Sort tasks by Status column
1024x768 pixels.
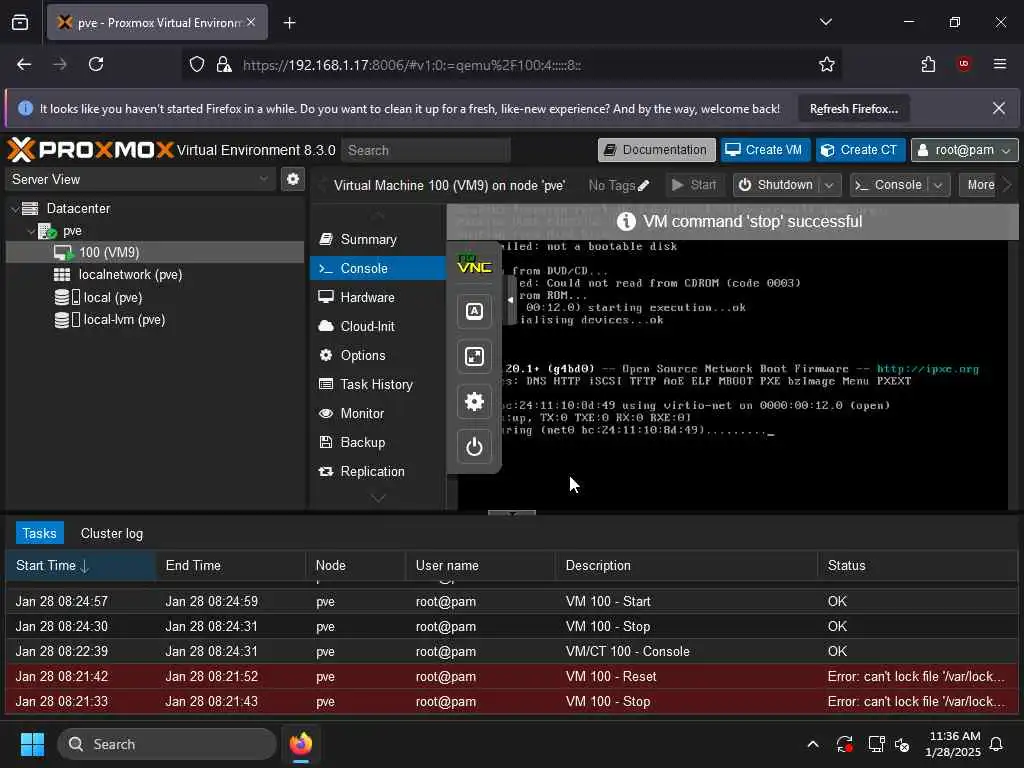pos(918,566)
